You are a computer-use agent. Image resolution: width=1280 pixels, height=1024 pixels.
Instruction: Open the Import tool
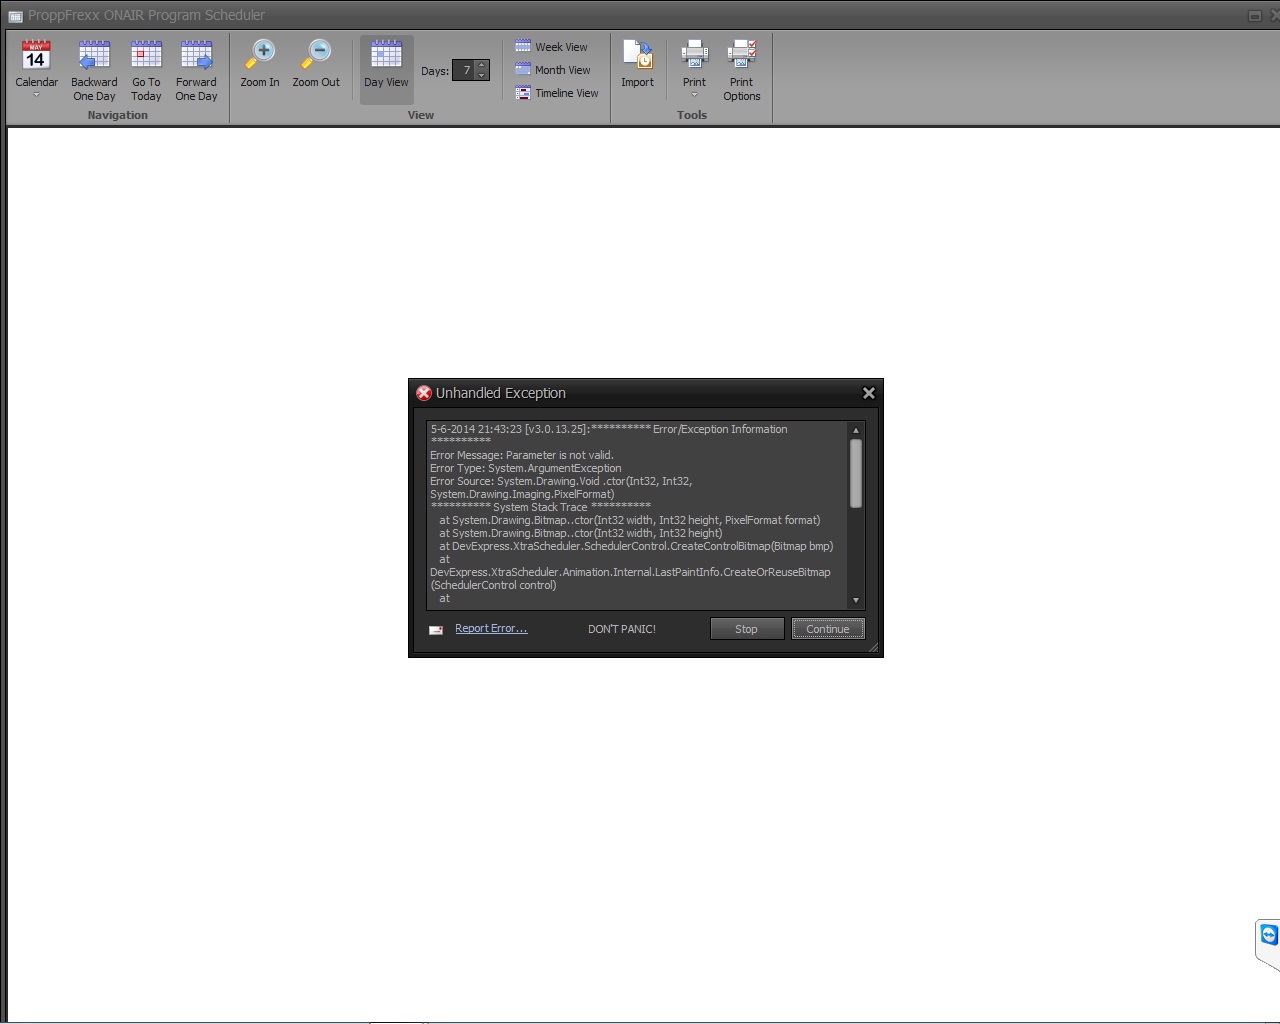(x=637, y=64)
